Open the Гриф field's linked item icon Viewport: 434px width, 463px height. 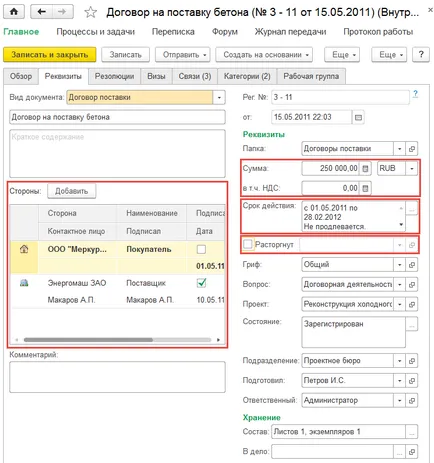(x=412, y=265)
